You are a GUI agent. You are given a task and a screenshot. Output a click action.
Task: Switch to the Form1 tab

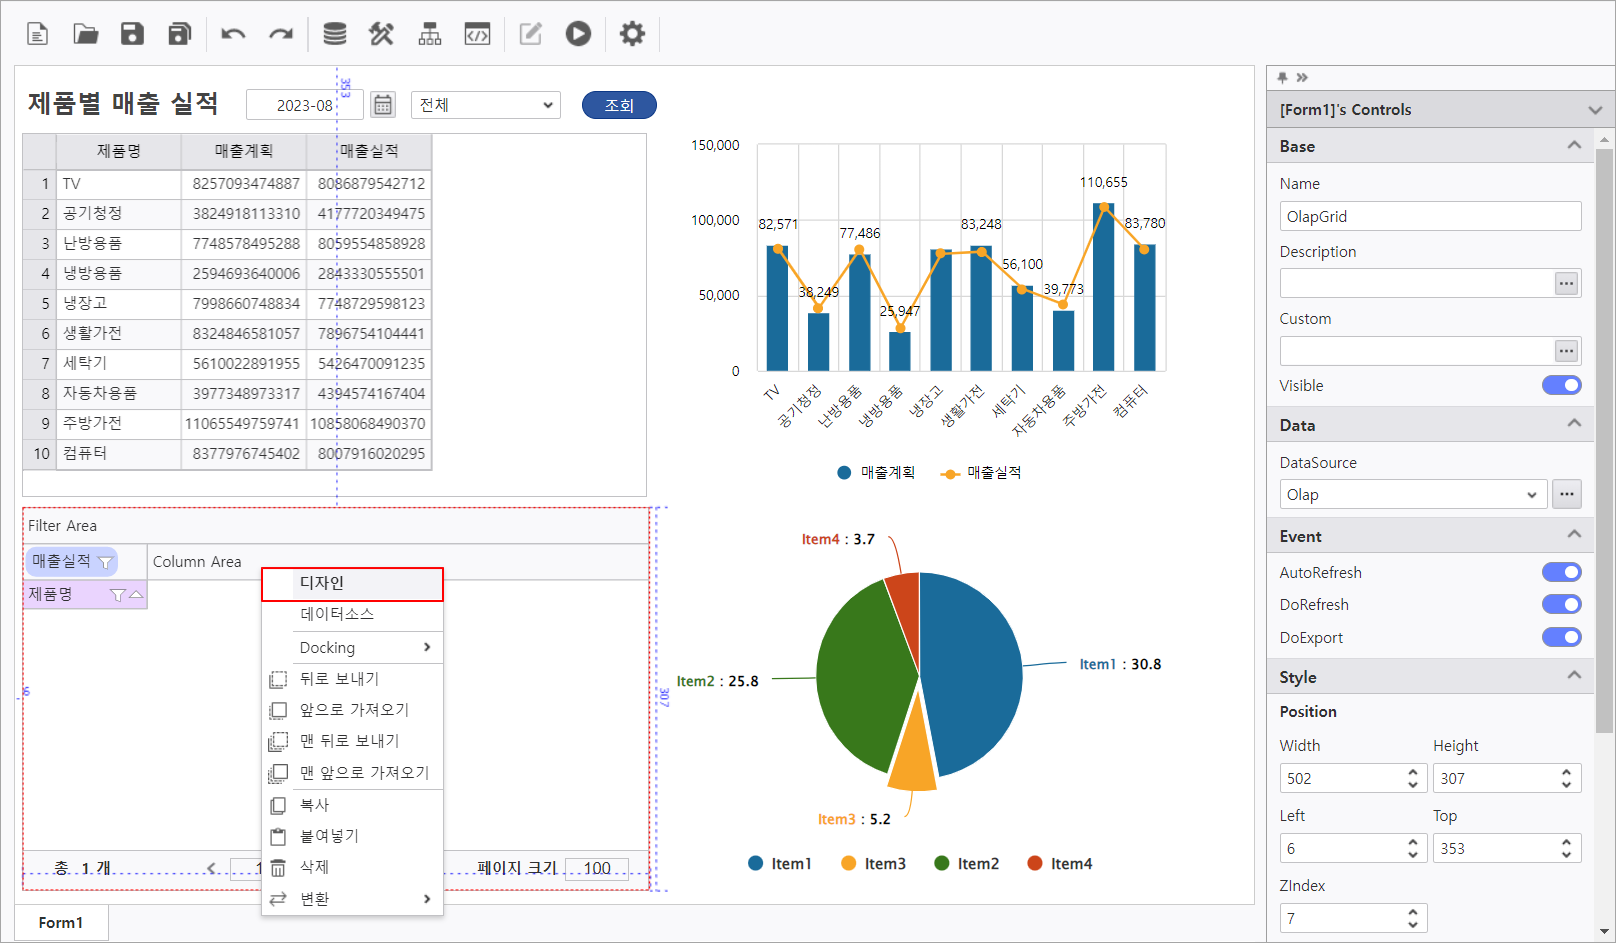click(61, 923)
